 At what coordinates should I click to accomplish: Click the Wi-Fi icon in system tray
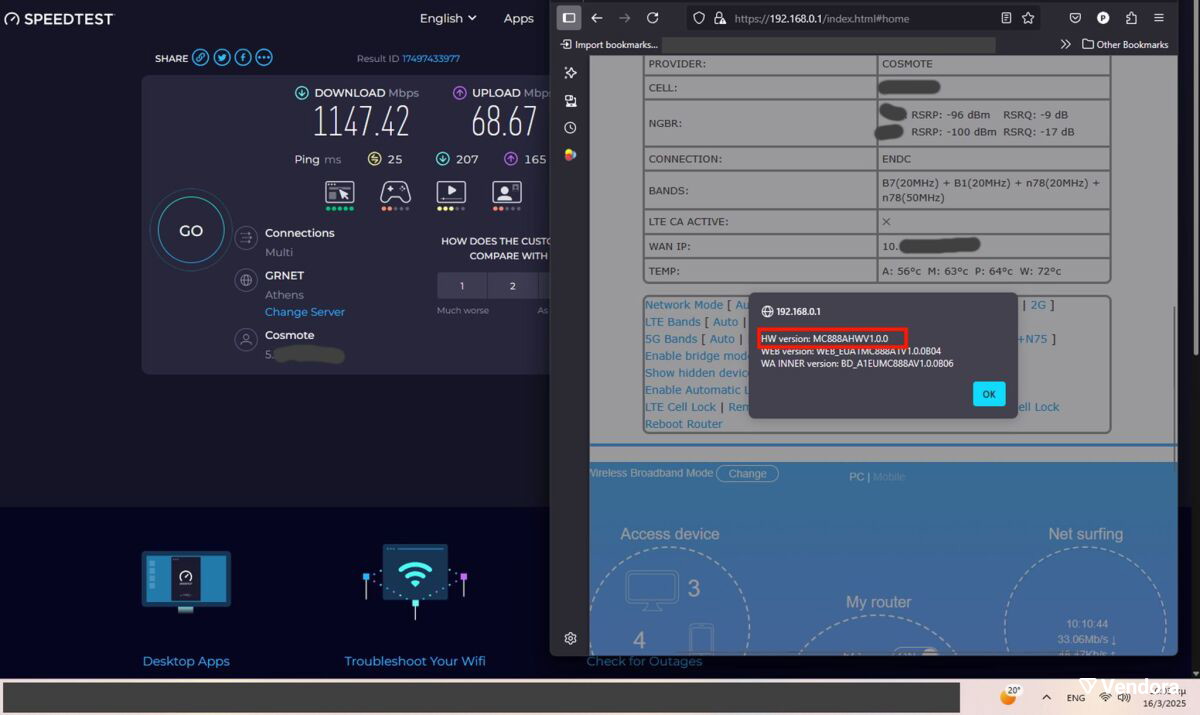[x=1105, y=697]
